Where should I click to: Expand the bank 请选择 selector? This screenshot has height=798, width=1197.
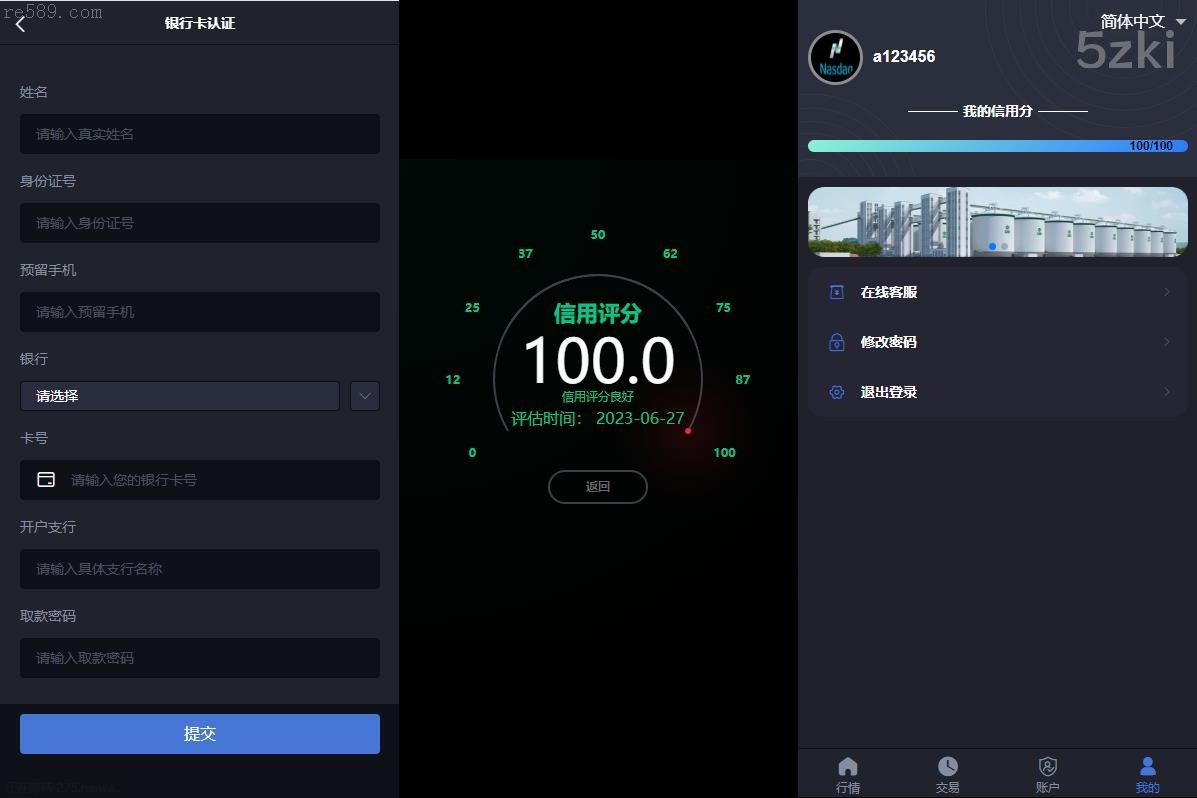coord(180,396)
